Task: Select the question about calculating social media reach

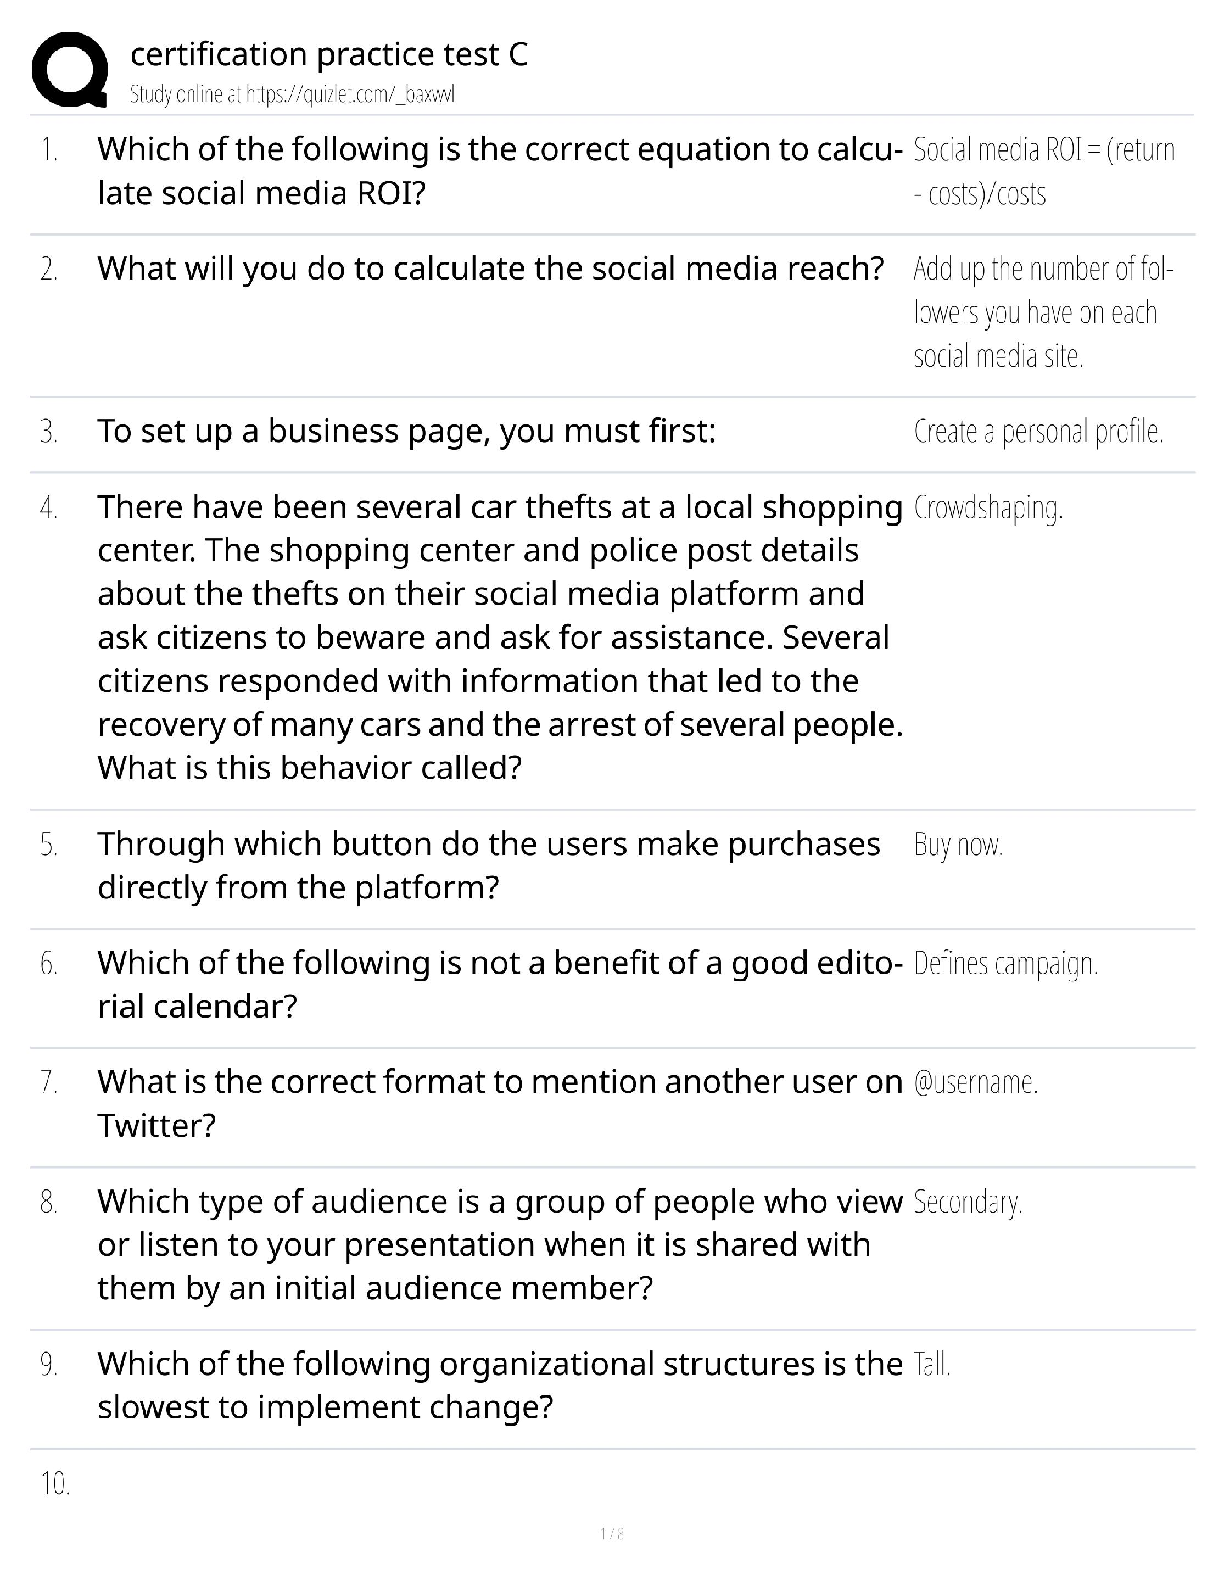Action: (x=490, y=269)
